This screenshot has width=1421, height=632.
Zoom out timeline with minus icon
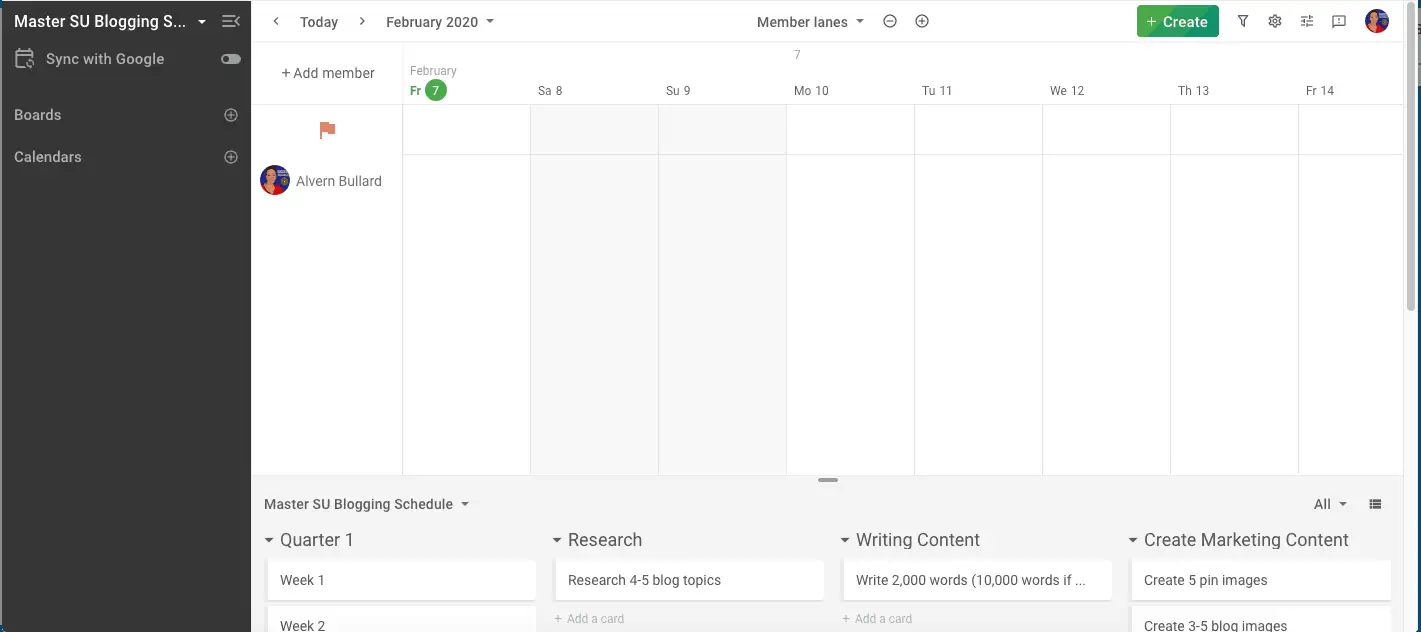tap(890, 21)
